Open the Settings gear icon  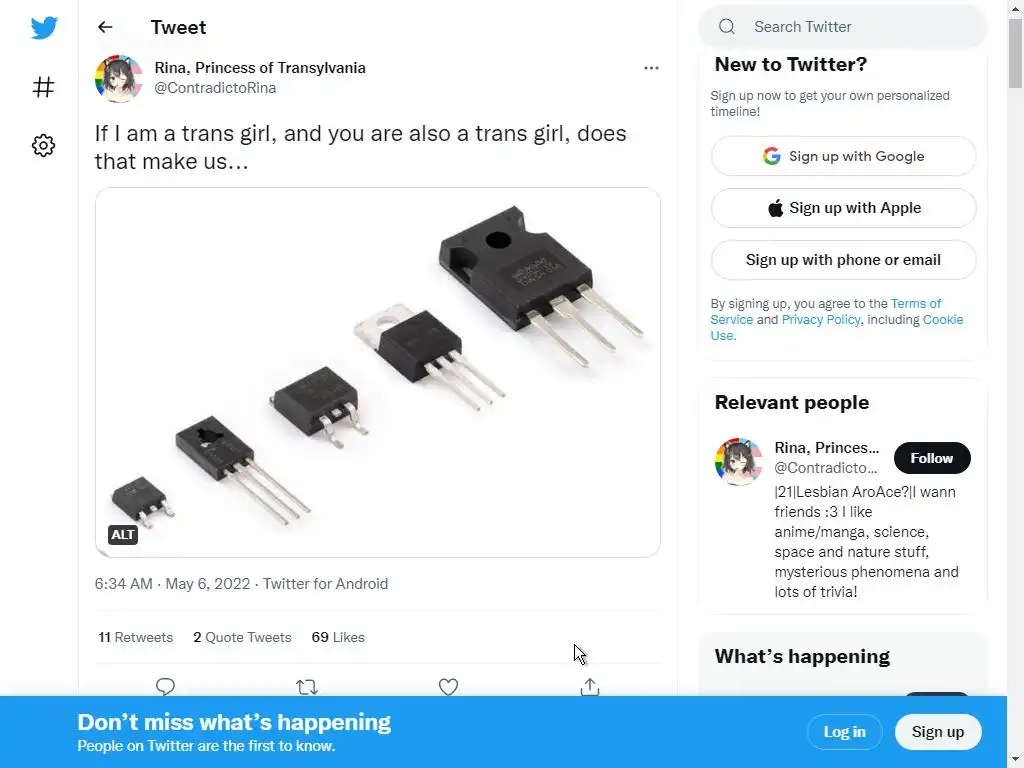(43, 146)
